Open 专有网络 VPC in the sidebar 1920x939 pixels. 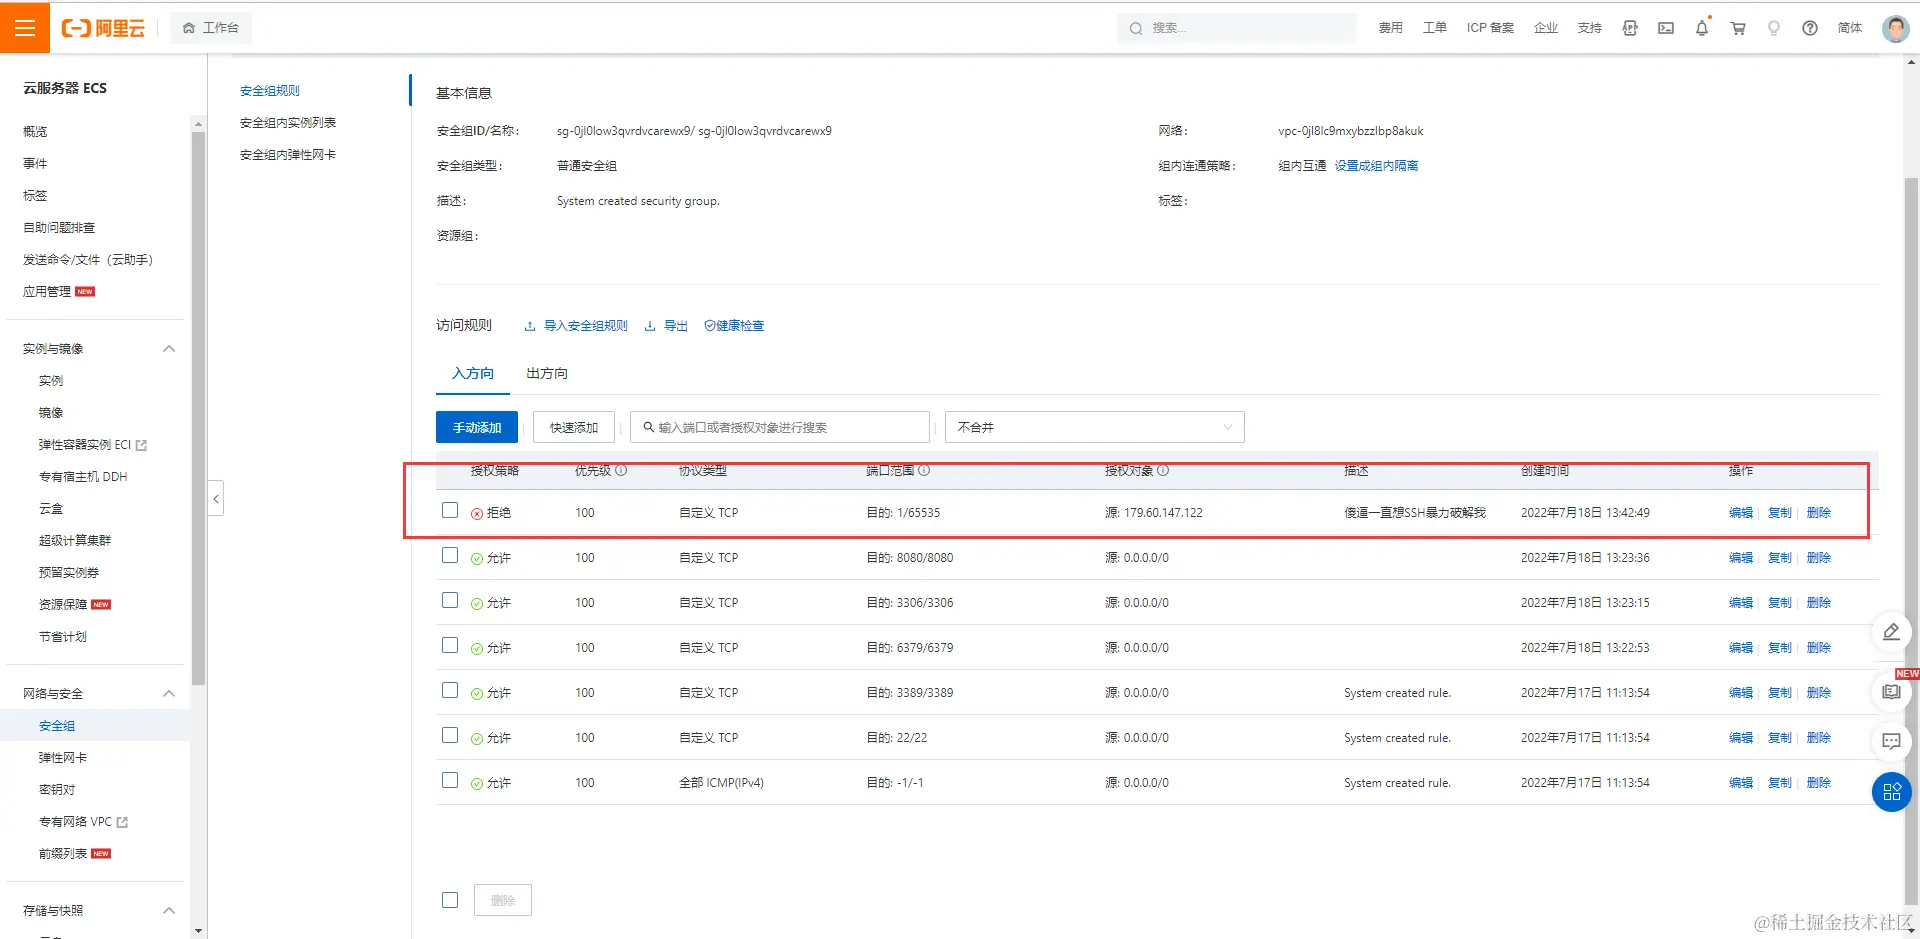coord(83,822)
